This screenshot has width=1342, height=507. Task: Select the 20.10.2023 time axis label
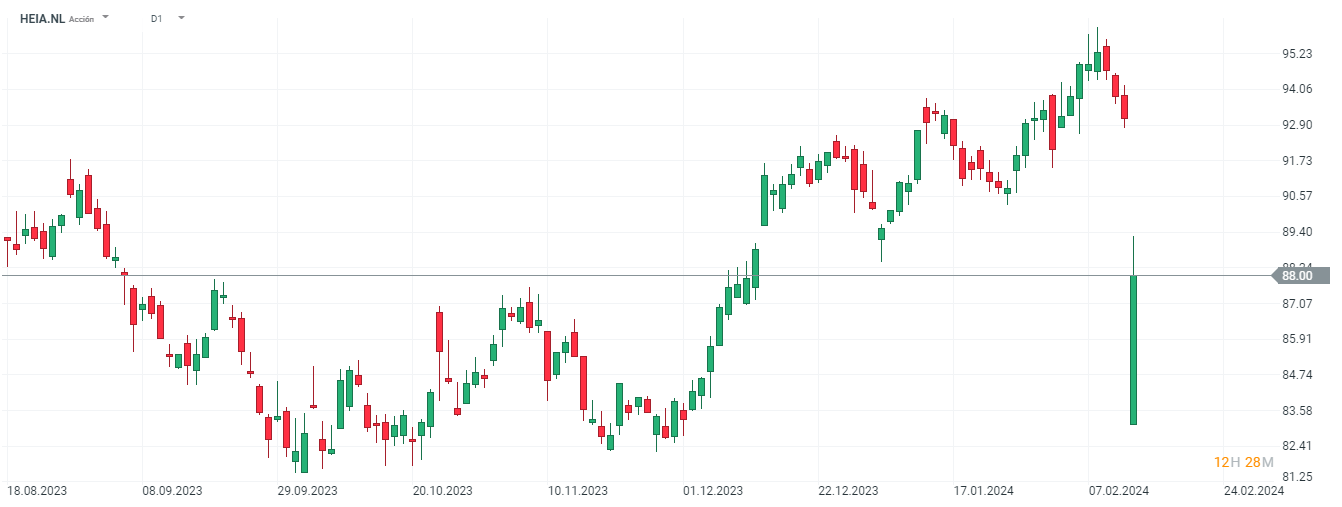point(443,491)
